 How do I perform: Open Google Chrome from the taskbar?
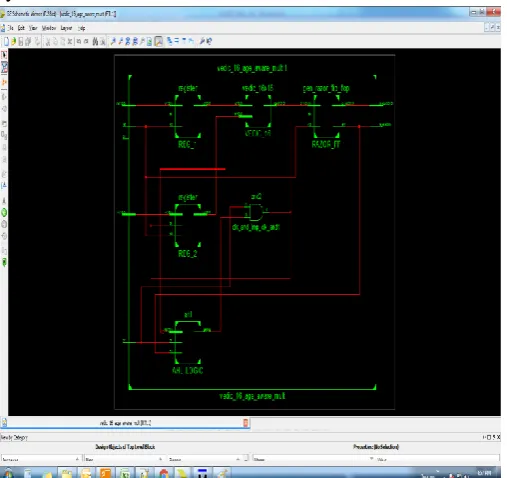164,473
